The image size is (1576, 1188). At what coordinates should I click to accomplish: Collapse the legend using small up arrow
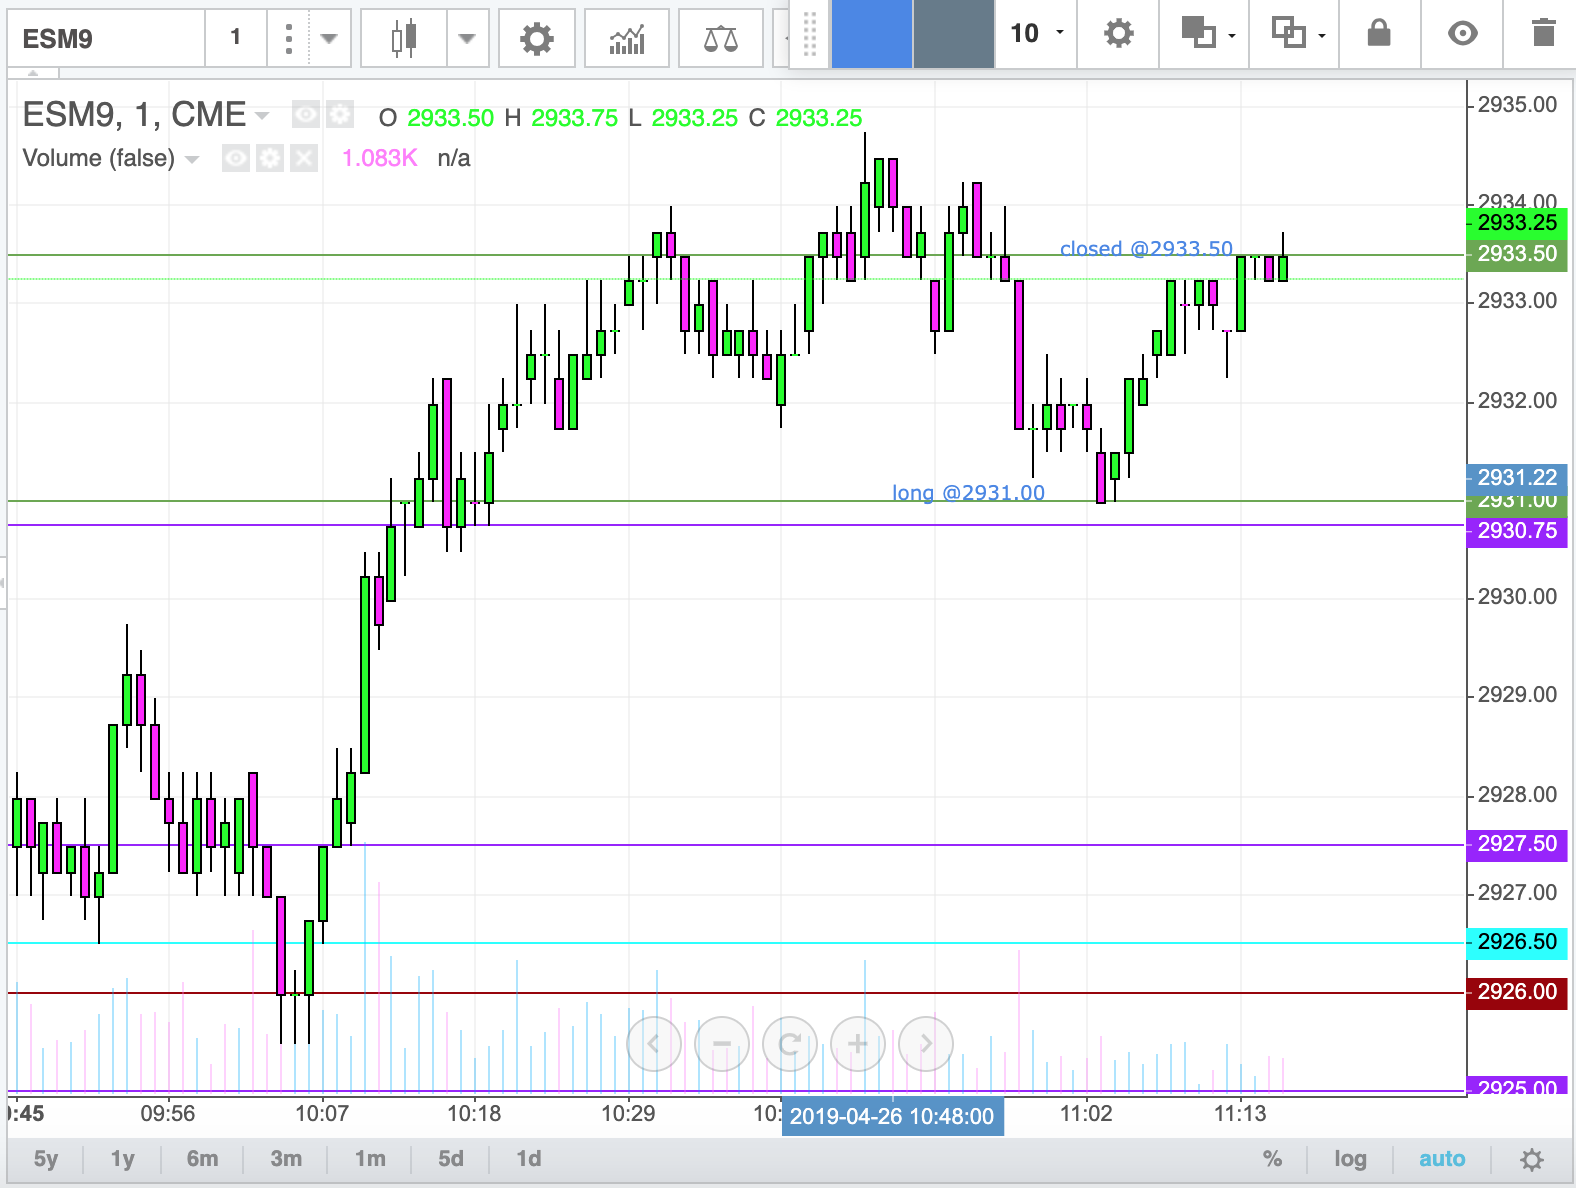tap(33, 74)
